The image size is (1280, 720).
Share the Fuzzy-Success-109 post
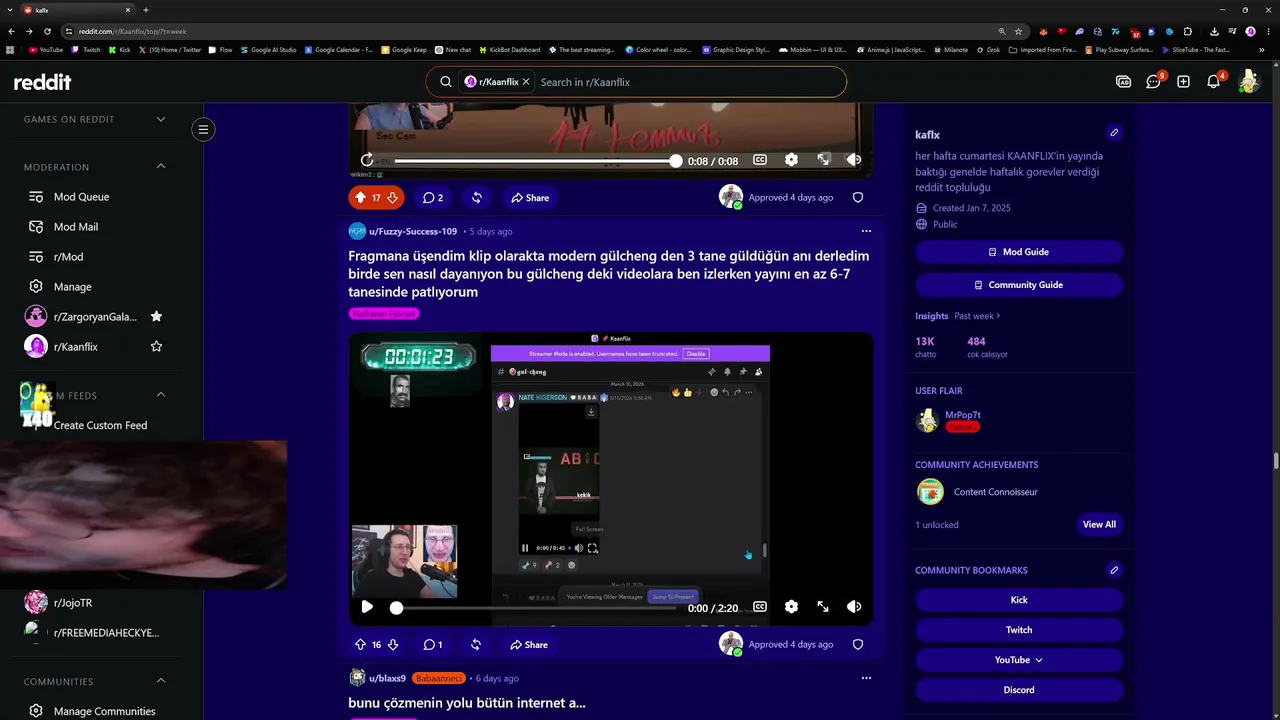click(x=529, y=645)
